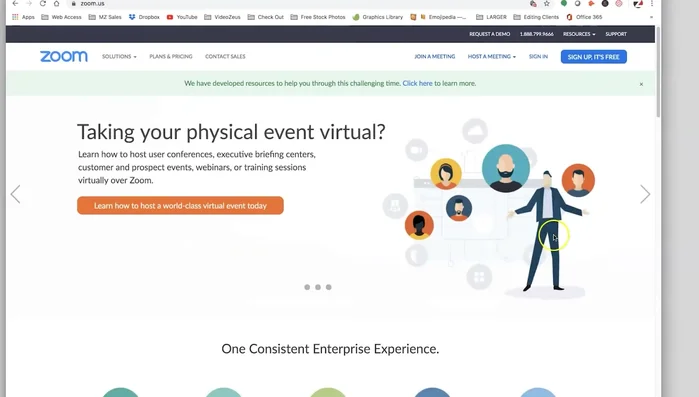Open the Apps bookmarks shortcut
Screen dimensions: 699x397
[x=23, y=17]
